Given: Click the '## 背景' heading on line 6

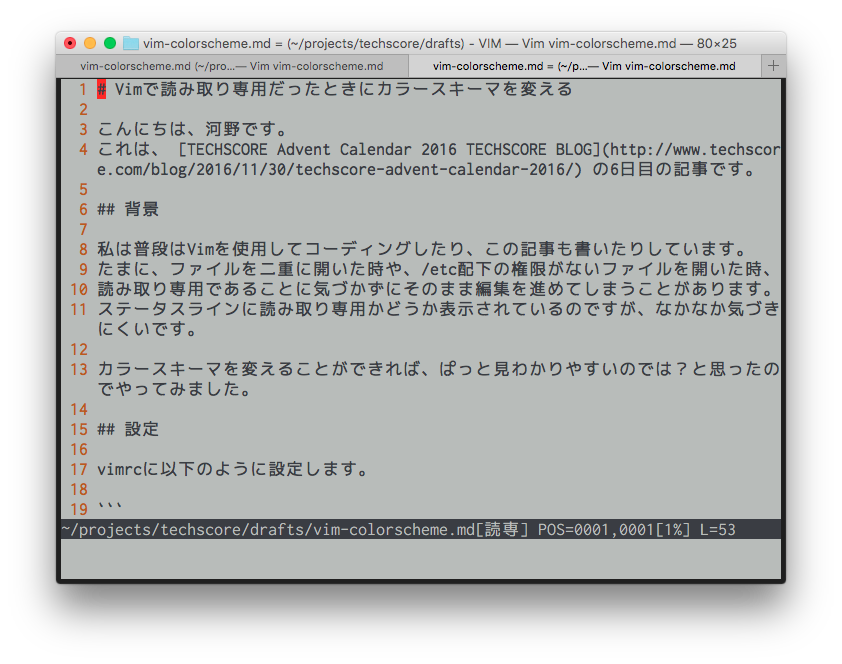Looking at the screenshot, I should pyautogui.click(x=128, y=210).
